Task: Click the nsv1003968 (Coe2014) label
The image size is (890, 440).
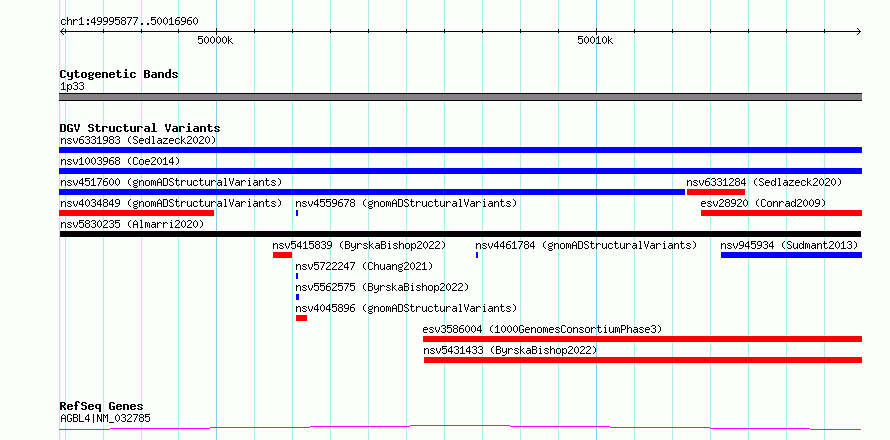Action: click(x=120, y=161)
